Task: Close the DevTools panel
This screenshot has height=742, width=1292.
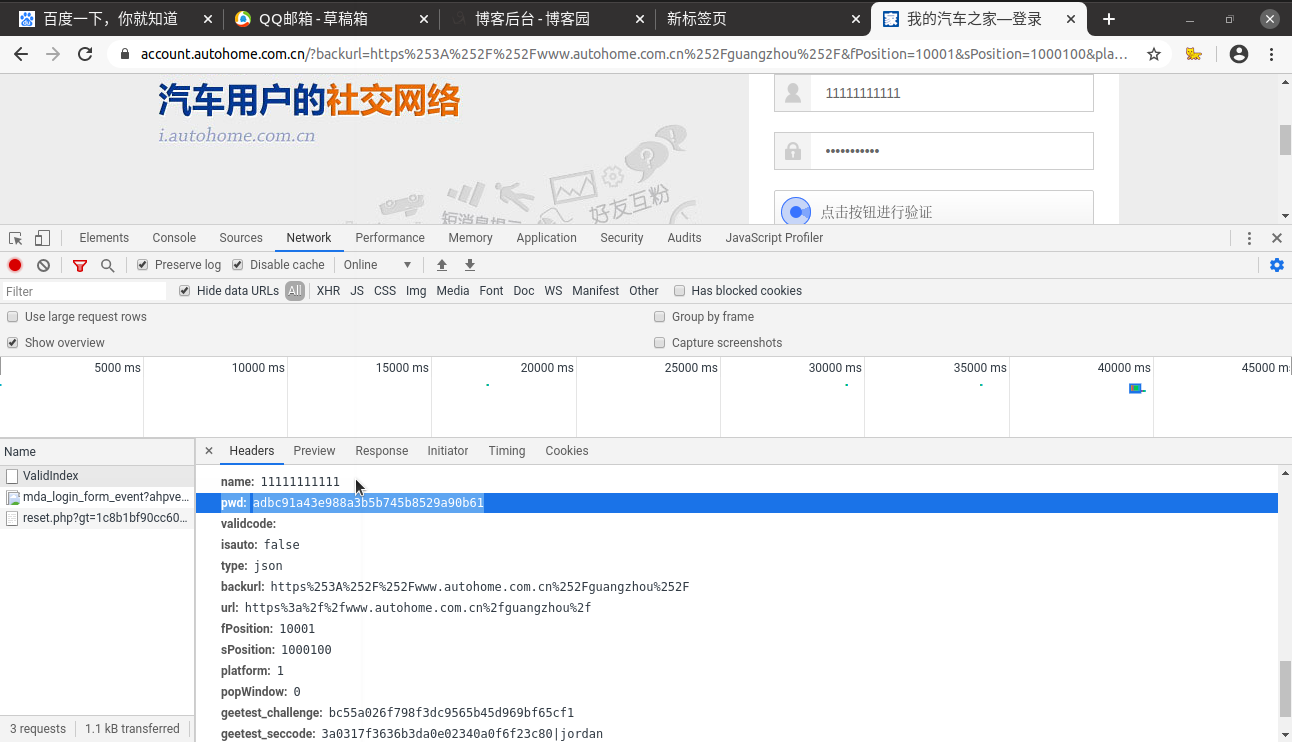Action: click(x=1277, y=238)
